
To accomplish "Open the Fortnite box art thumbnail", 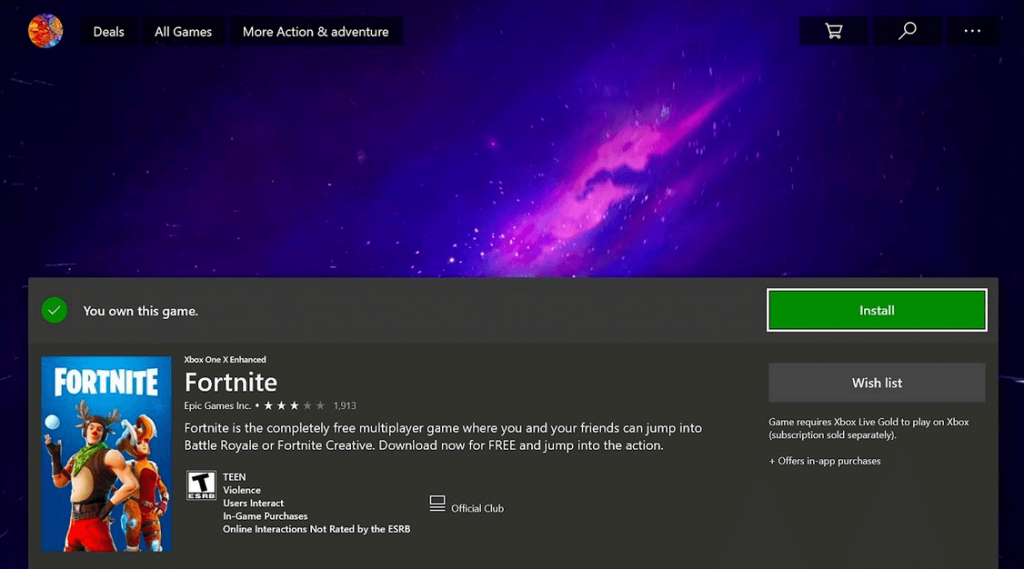I will click(x=106, y=454).
